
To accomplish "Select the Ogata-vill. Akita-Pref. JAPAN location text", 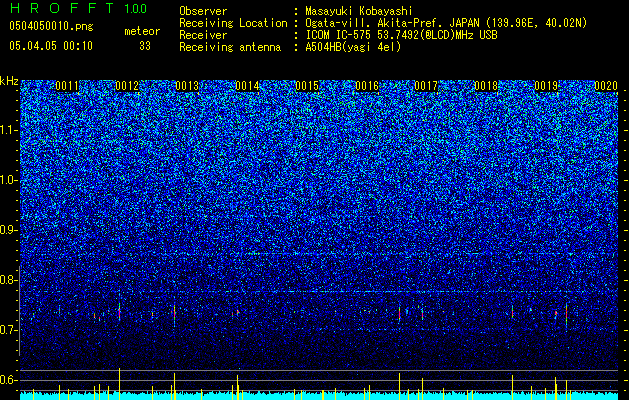I will [446, 23].
